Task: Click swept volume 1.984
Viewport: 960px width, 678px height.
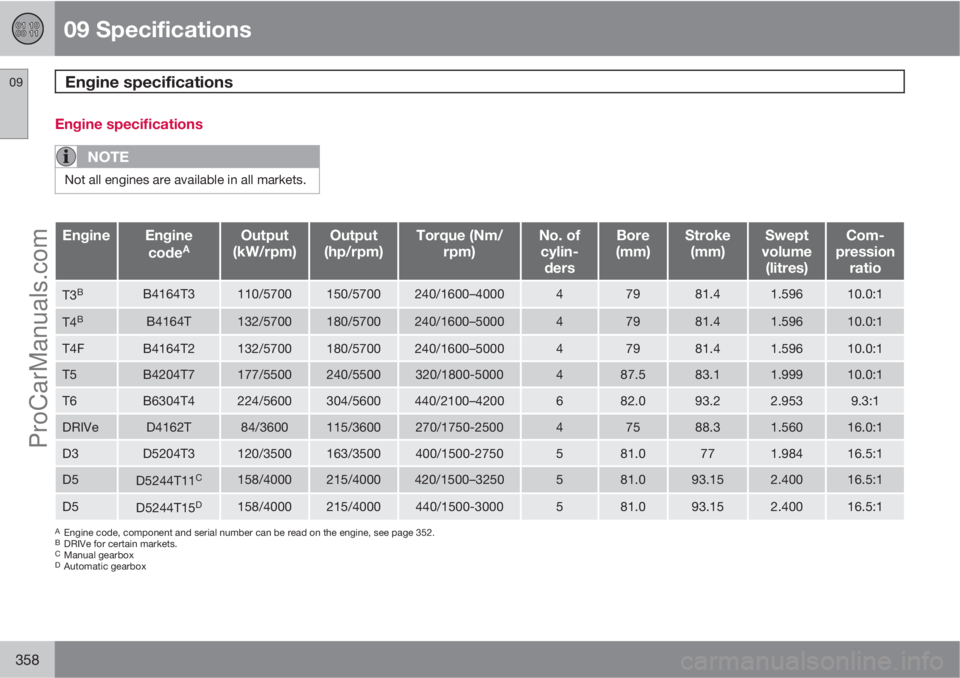Action: click(x=787, y=454)
